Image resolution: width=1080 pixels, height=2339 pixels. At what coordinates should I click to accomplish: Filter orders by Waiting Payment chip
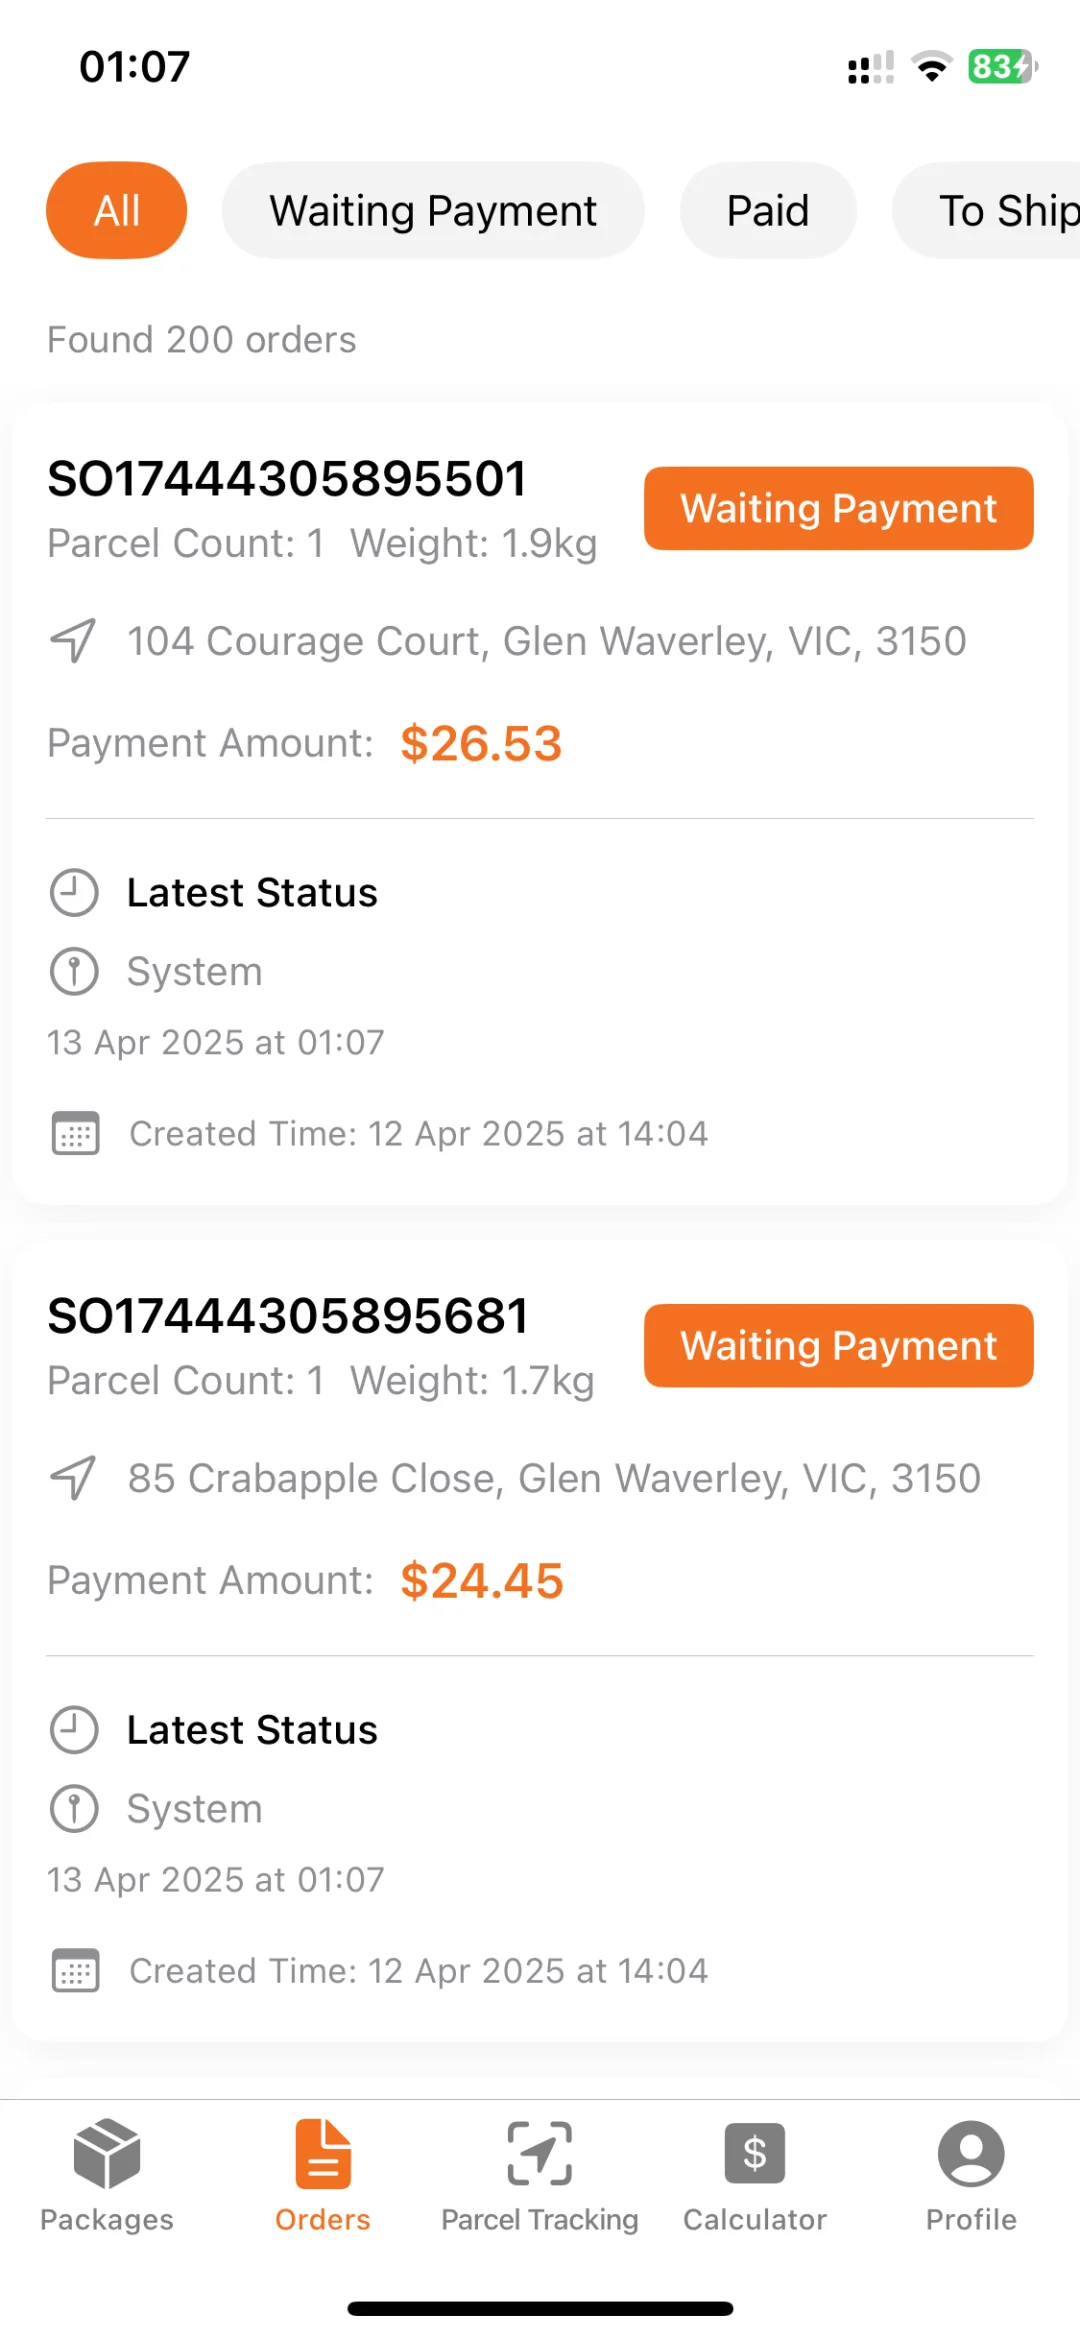click(x=433, y=210)
